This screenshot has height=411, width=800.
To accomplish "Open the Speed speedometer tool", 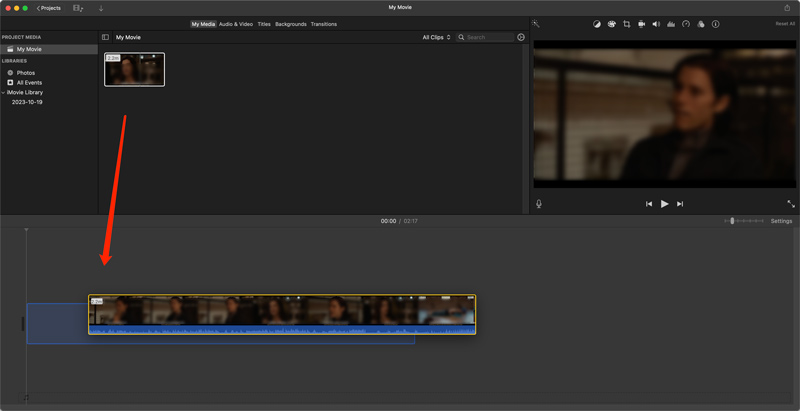I will [x=686, y=24].
